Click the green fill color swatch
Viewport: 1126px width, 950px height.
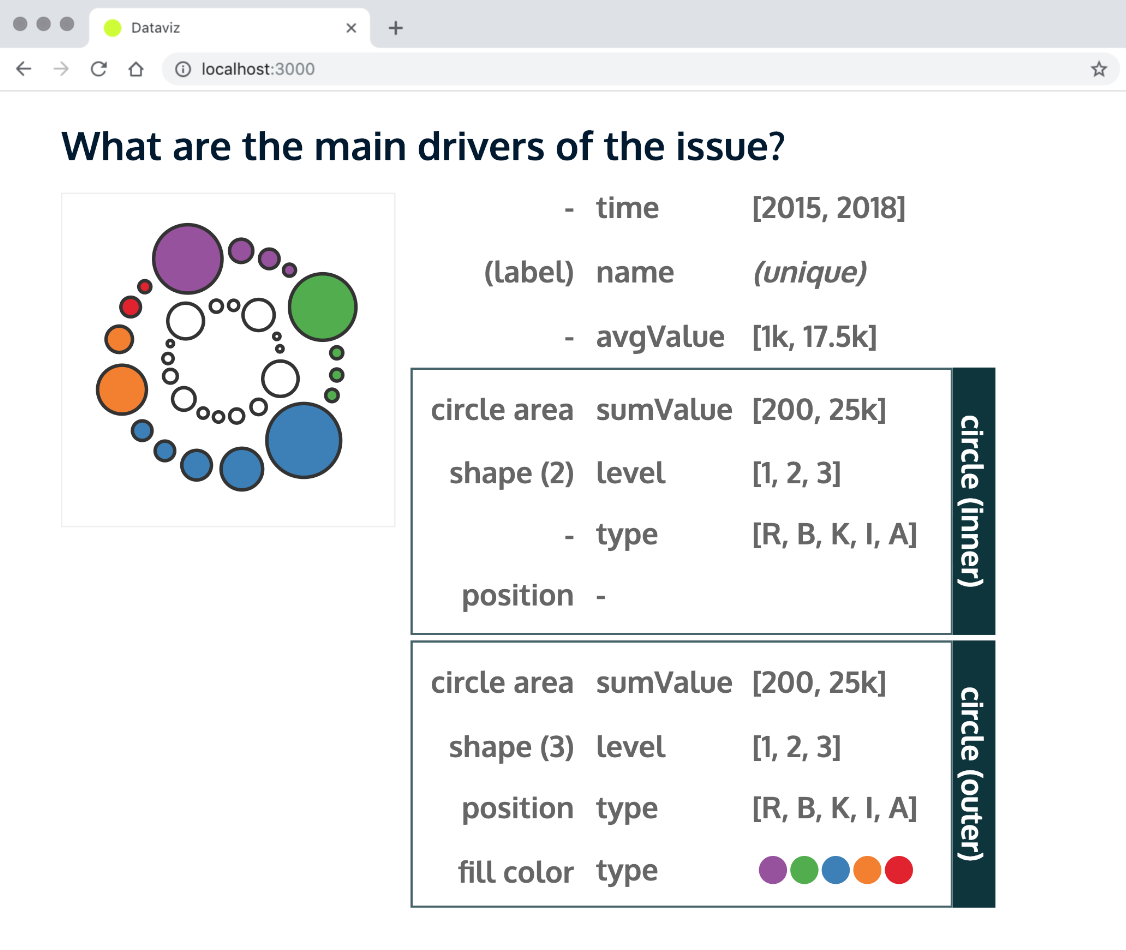coord(804,870)
